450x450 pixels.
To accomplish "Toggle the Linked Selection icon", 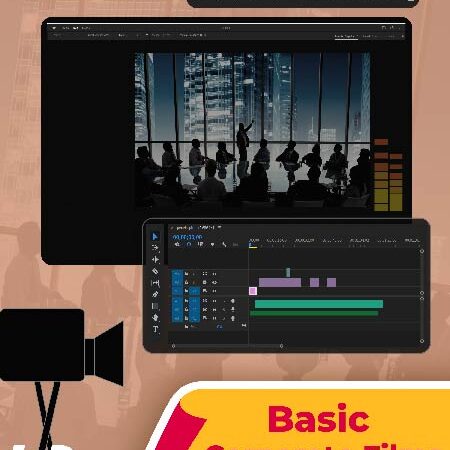I will tap(200, 244).
